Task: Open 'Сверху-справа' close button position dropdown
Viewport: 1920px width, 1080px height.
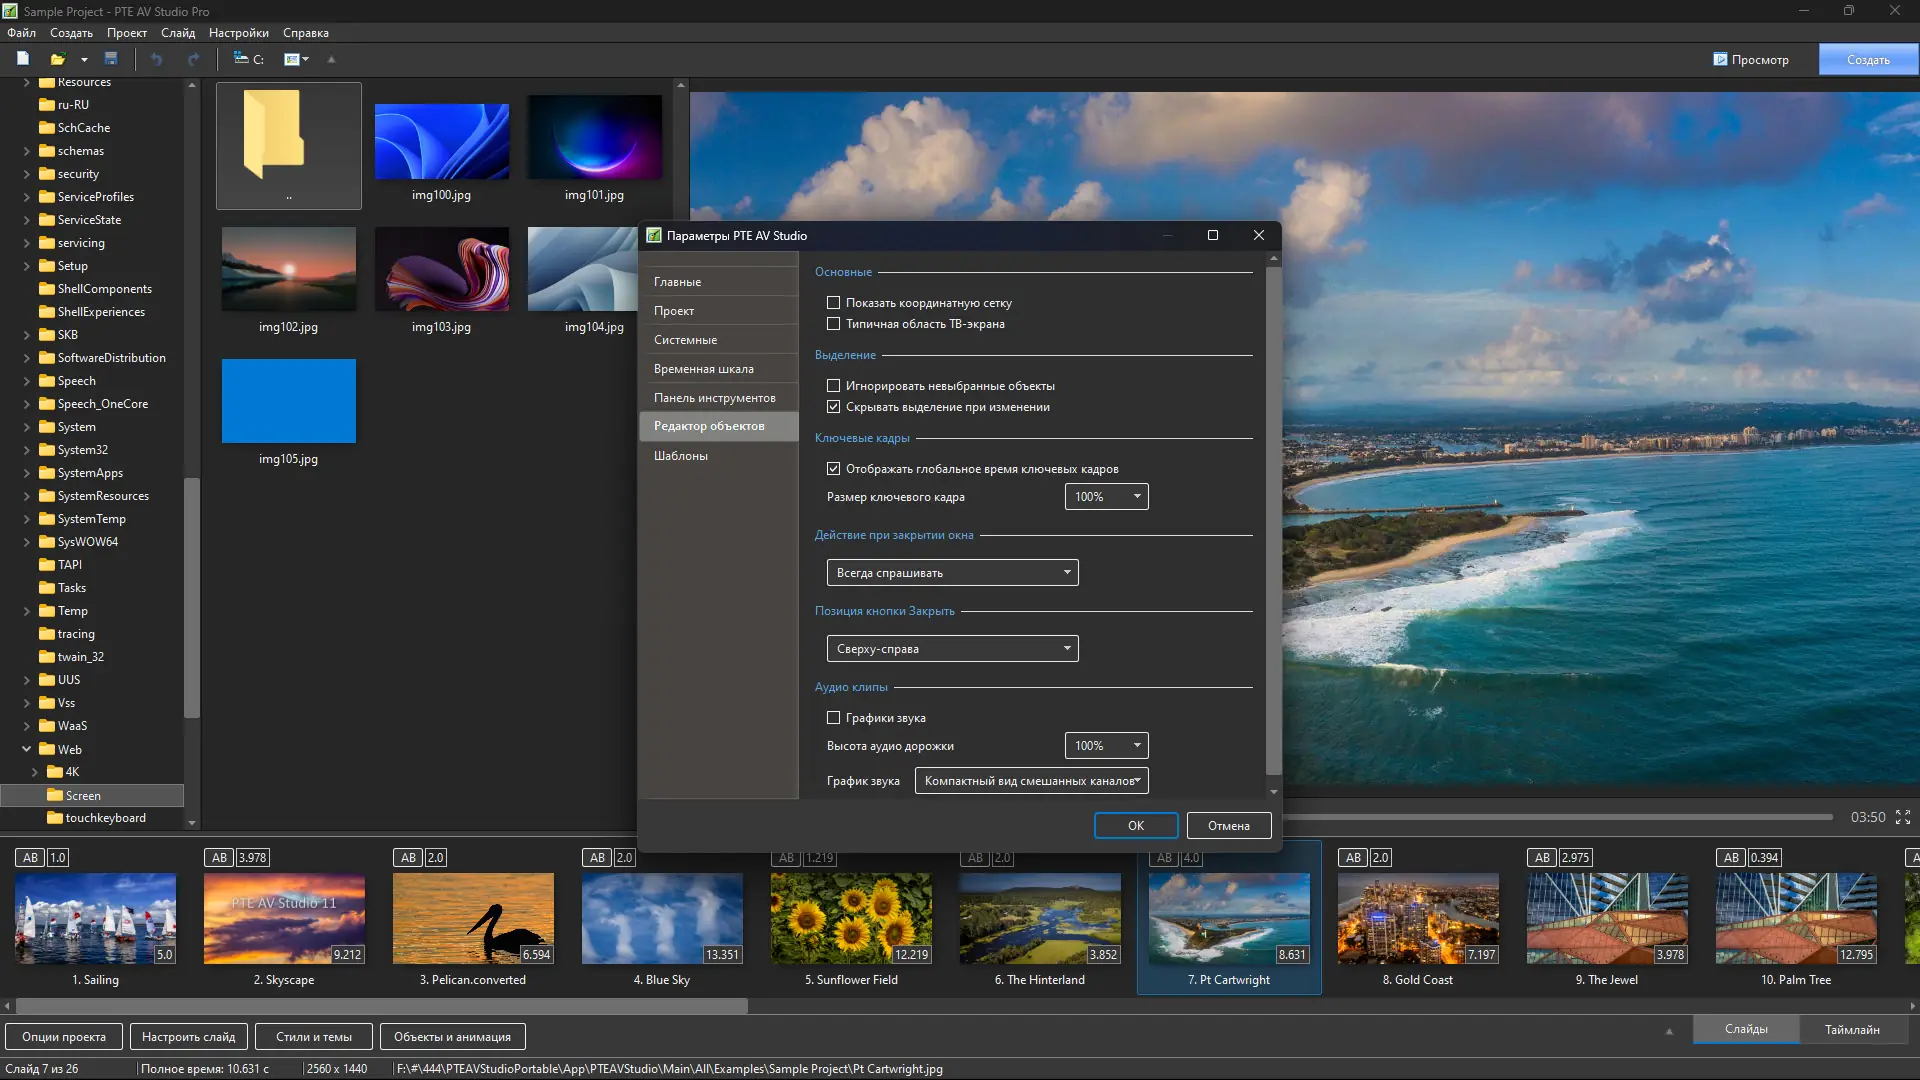Action: coord(952,649)
